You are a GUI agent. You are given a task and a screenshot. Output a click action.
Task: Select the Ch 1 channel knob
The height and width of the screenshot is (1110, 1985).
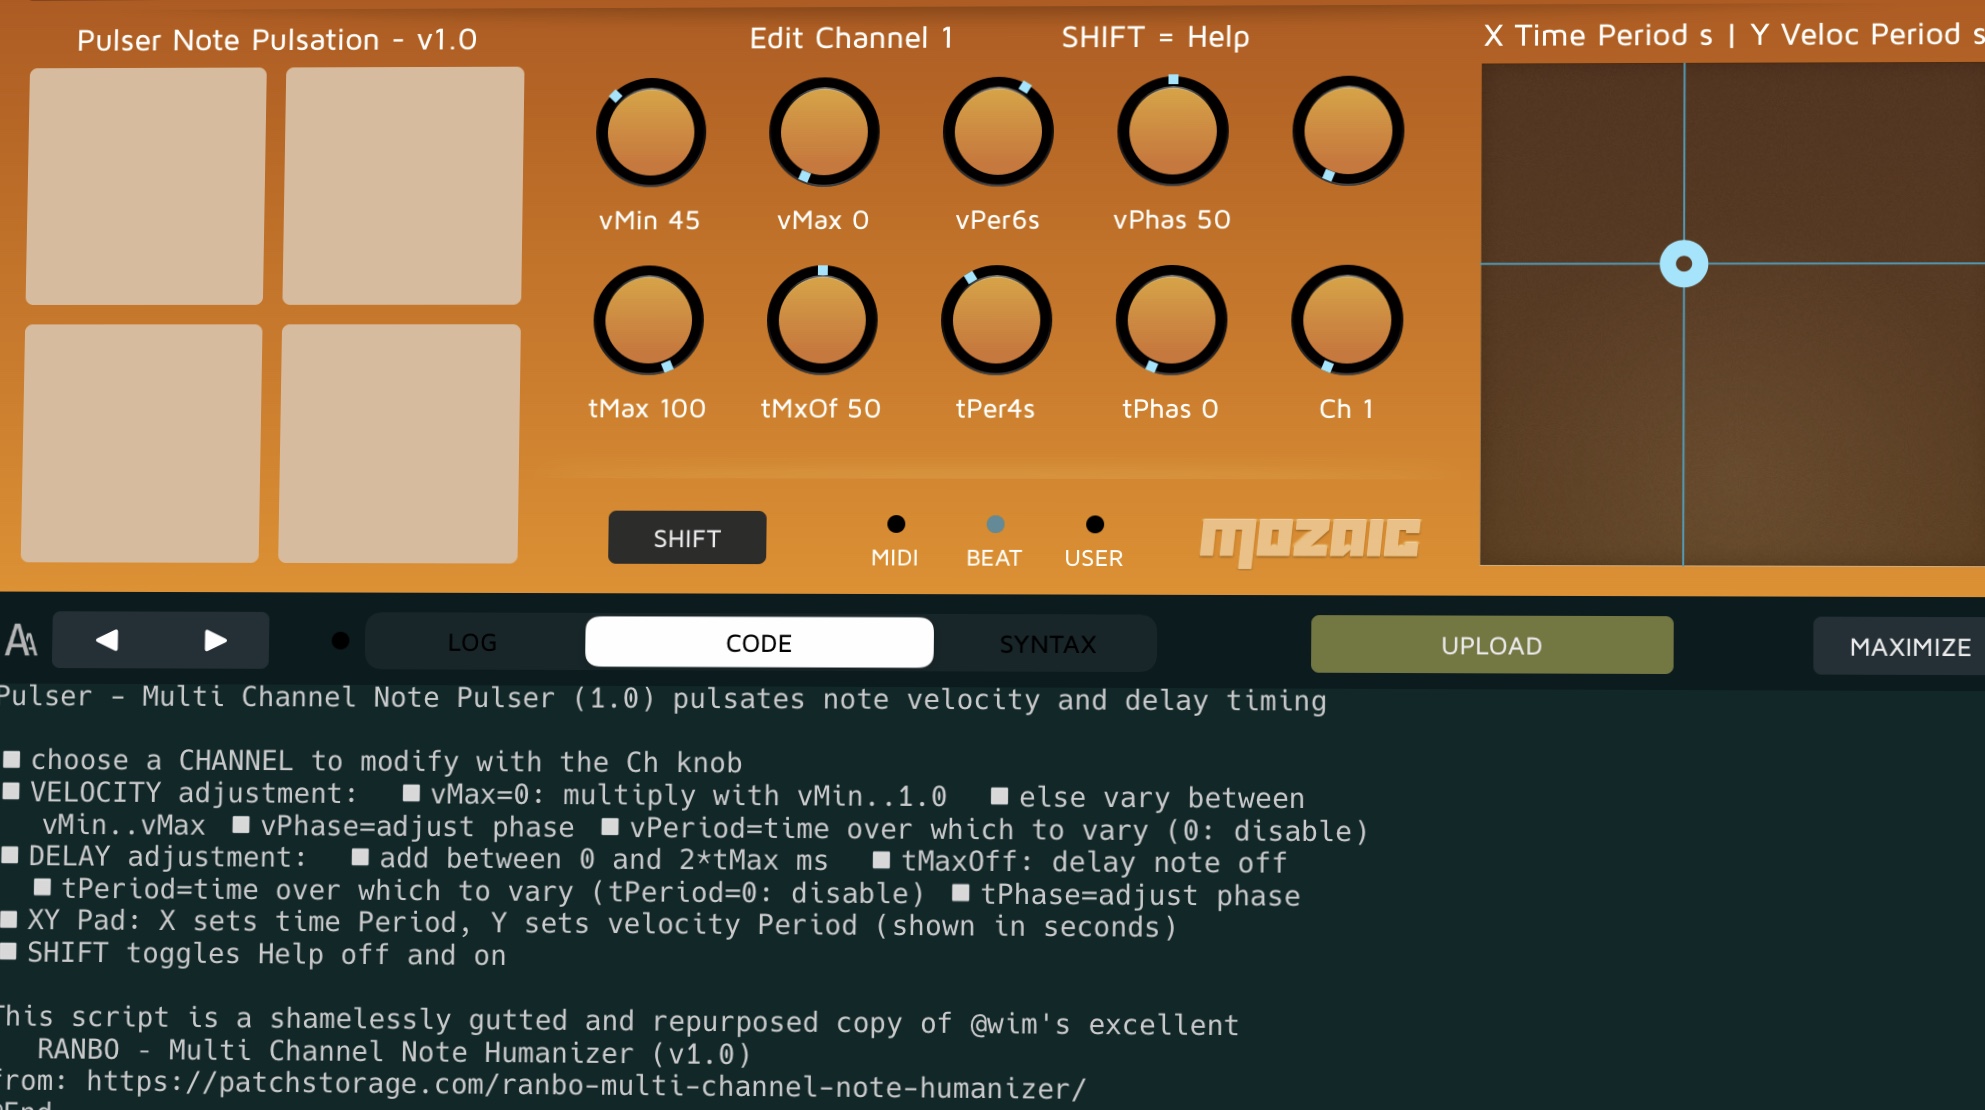click(1346, 320)
